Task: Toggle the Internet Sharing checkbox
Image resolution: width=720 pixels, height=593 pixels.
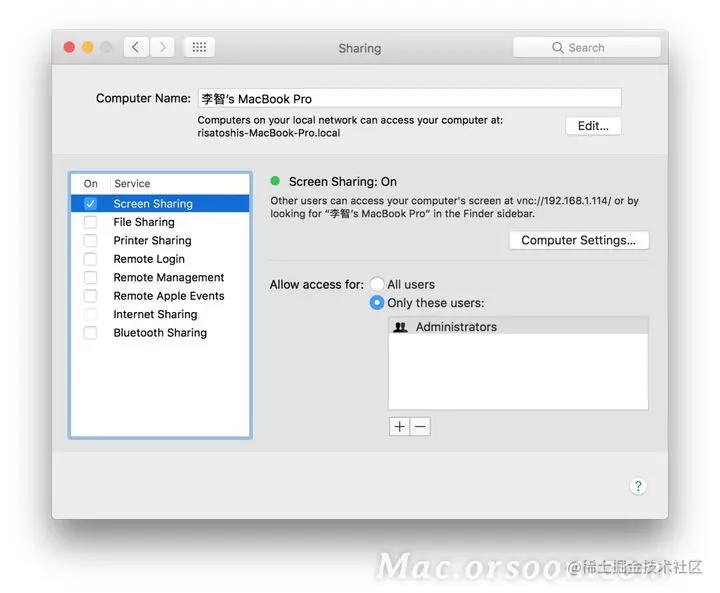Action: pyautogui.click(x=90, y=314)
